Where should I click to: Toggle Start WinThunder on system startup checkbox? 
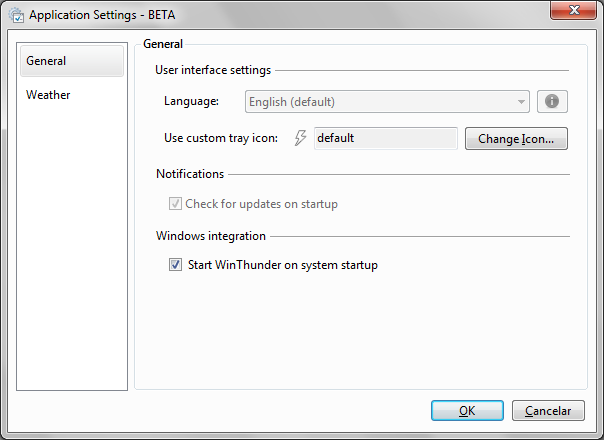click(175, 265)
